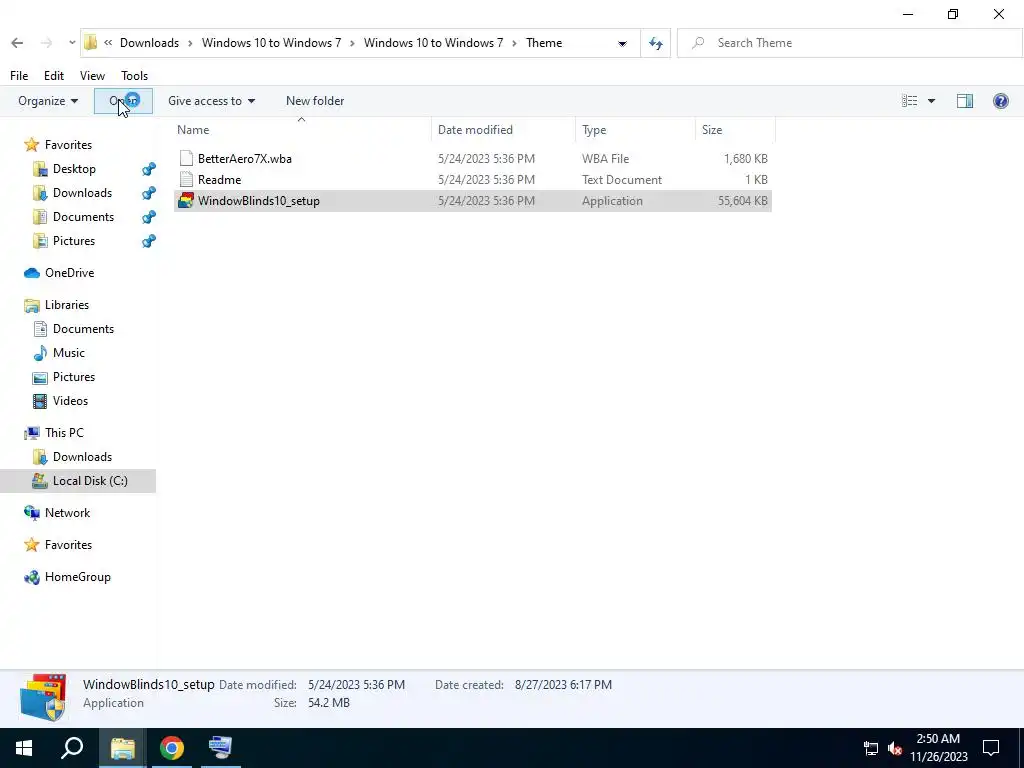Select the Readme text document icon
The width and height of the screenshot is (1024, 768).
tap(186, 180)
